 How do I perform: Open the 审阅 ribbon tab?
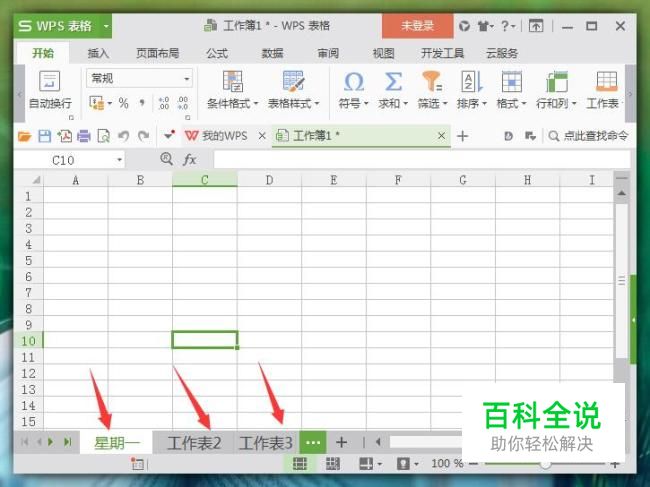pos(328,53)
